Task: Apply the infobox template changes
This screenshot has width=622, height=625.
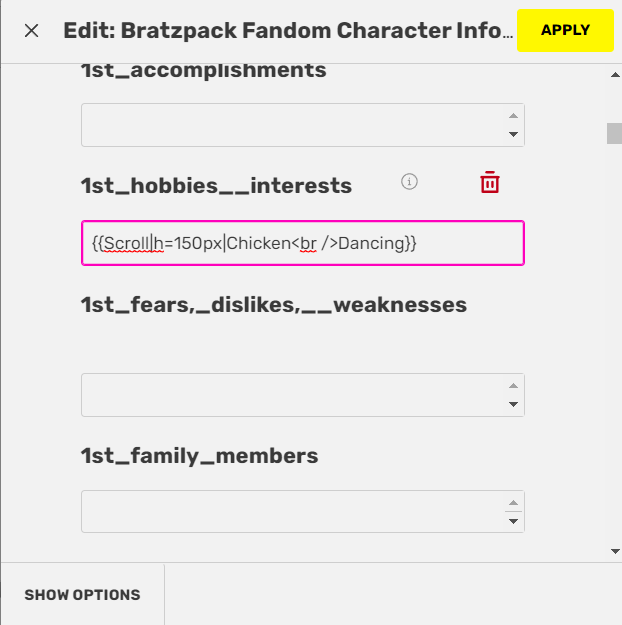Action: [x=565, y=30]
